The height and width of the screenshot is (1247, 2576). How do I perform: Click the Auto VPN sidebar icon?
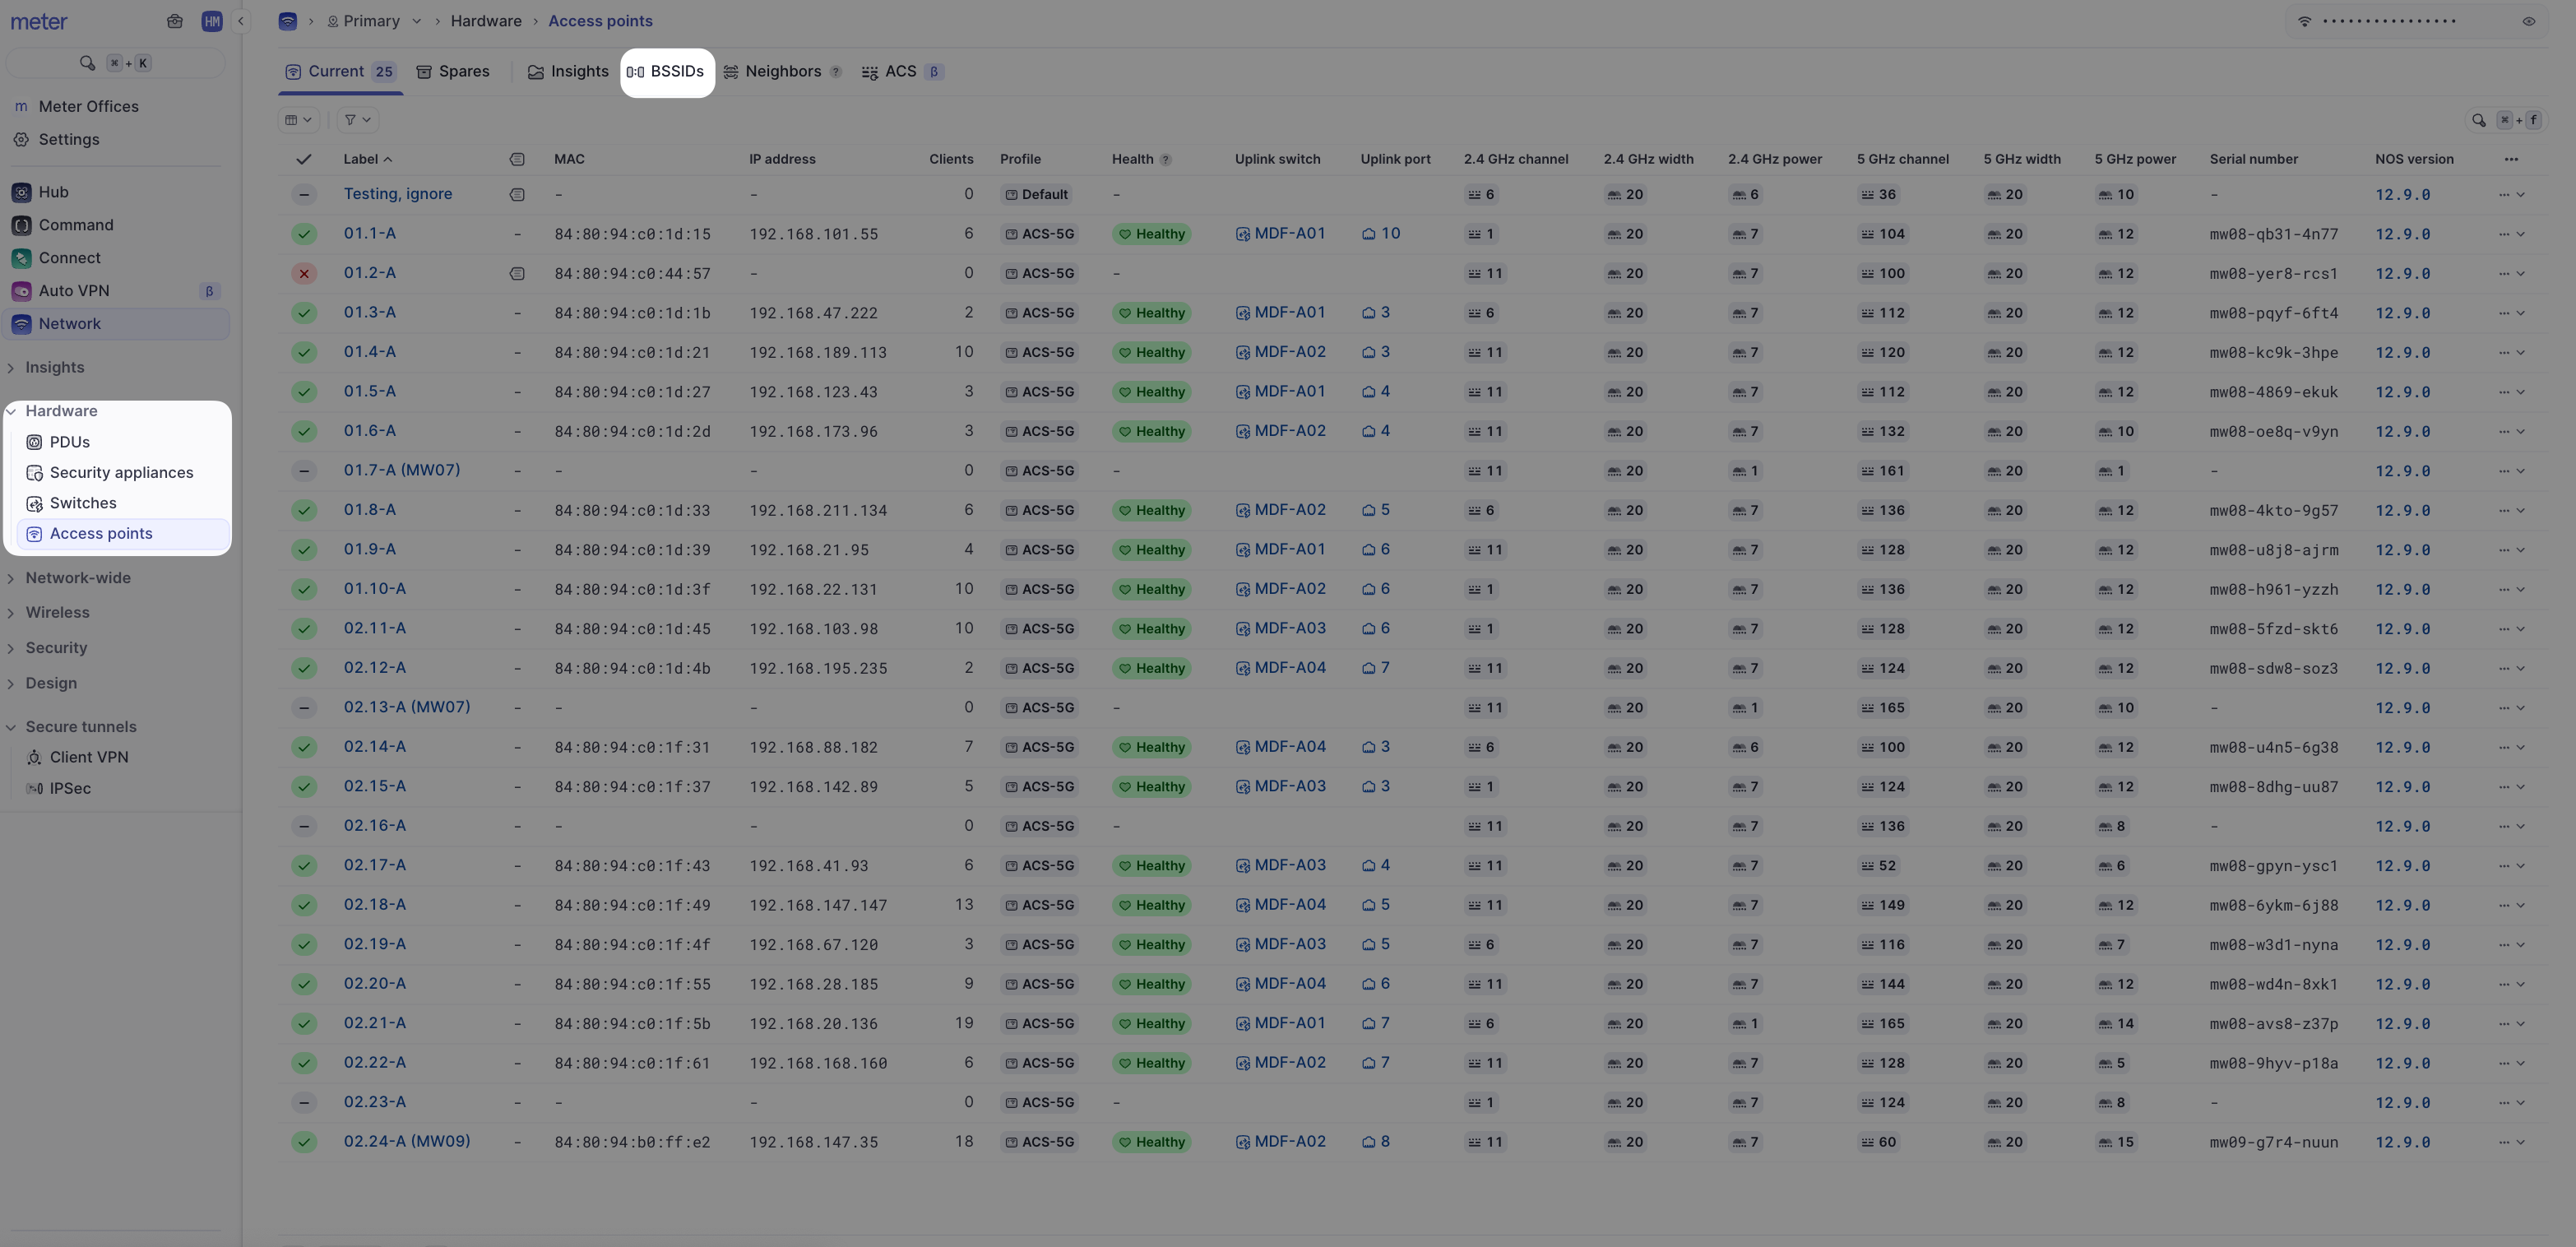pyautogui.click(x=21, y=290)
